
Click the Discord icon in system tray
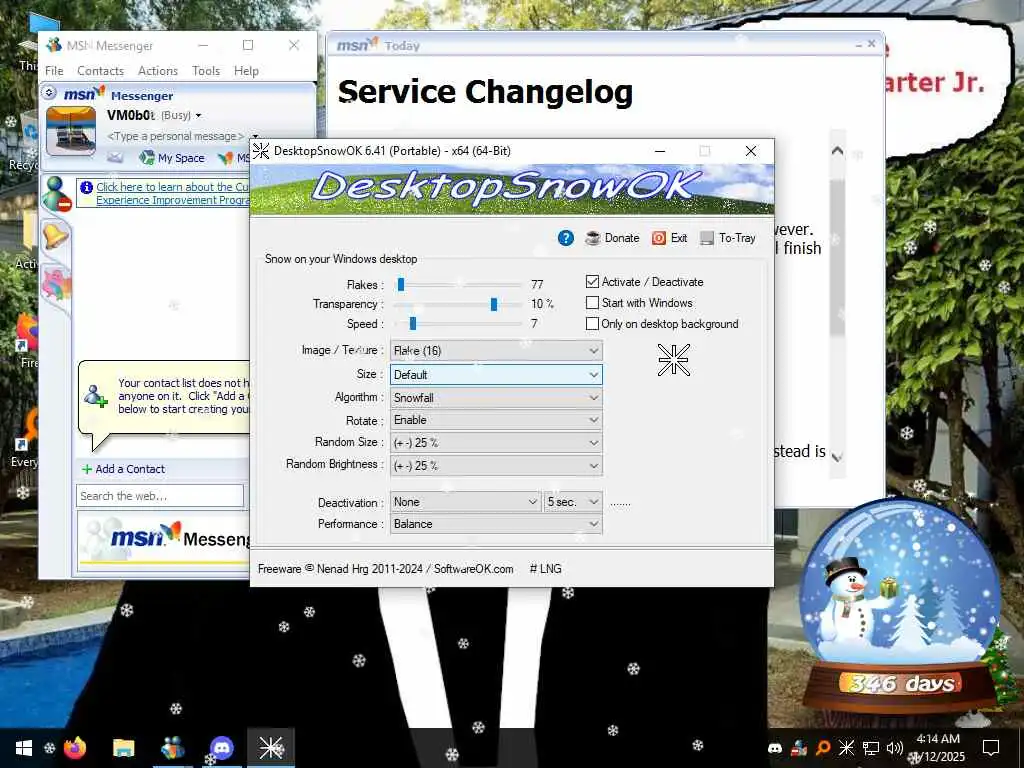click(x=775, y=748)
